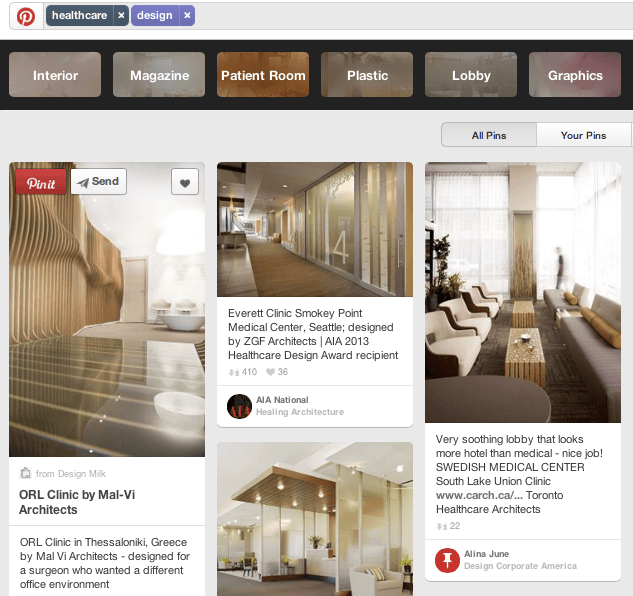Viewport: 633px width, 596px height.
Task: Like the ORL Clinic pin with heart
Action: click(185, 182)
